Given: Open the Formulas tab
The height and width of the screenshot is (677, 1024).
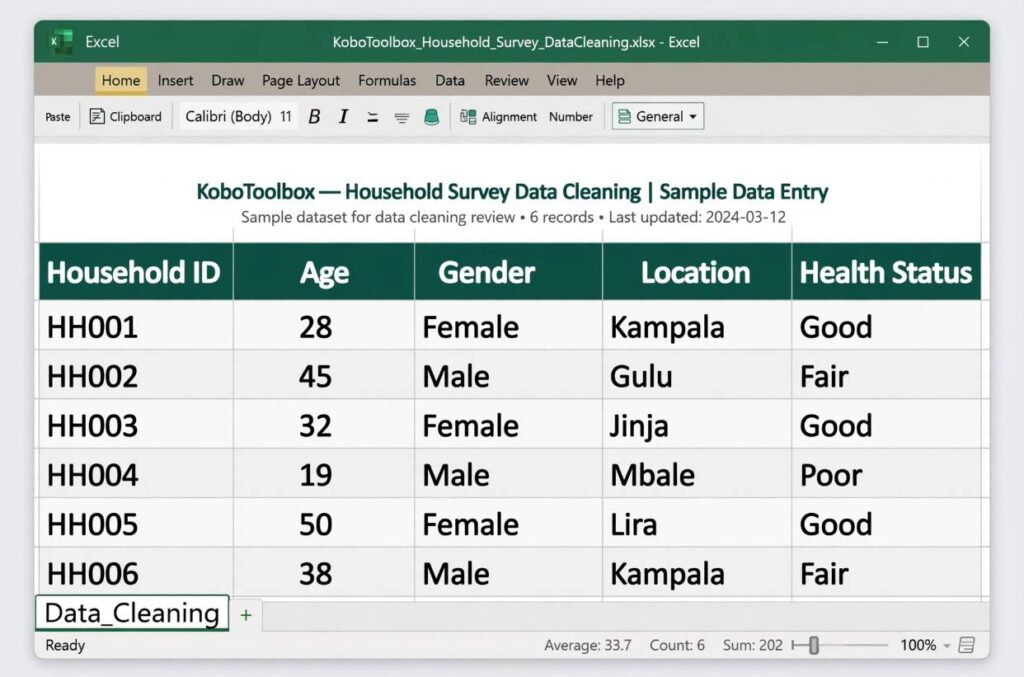Looking at the screenshot, I should click(x=387, y=80).
